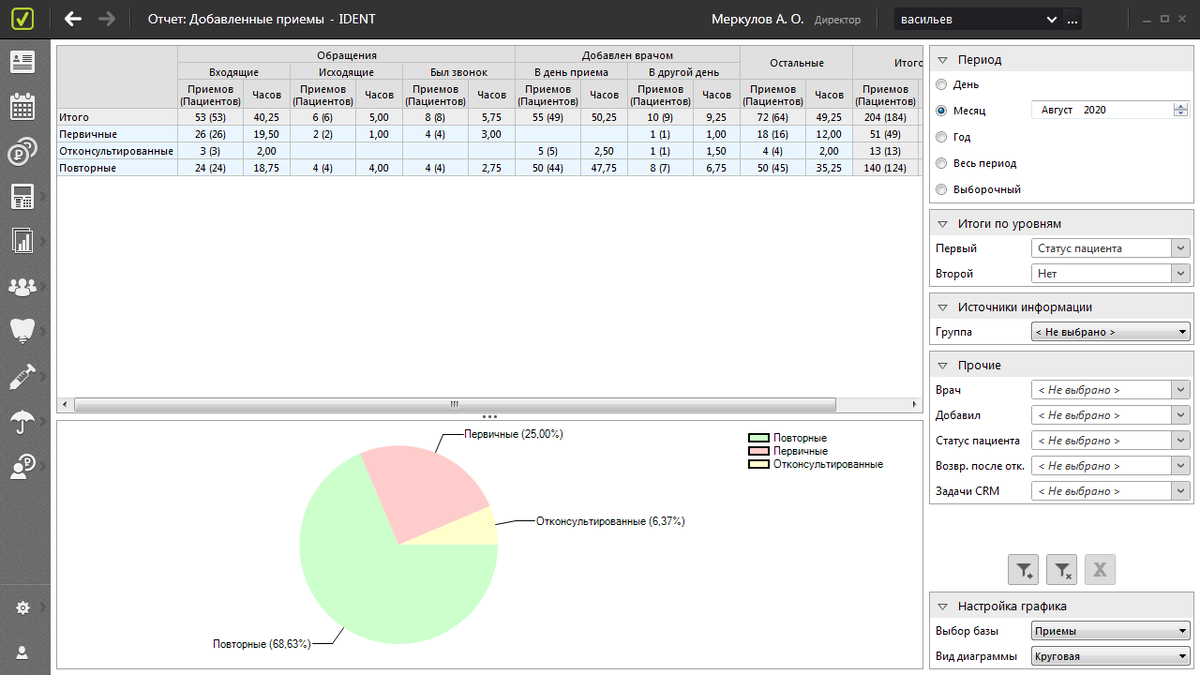
Task: Open the ruble coins finance icon
Action: click(x=22, y=153)
